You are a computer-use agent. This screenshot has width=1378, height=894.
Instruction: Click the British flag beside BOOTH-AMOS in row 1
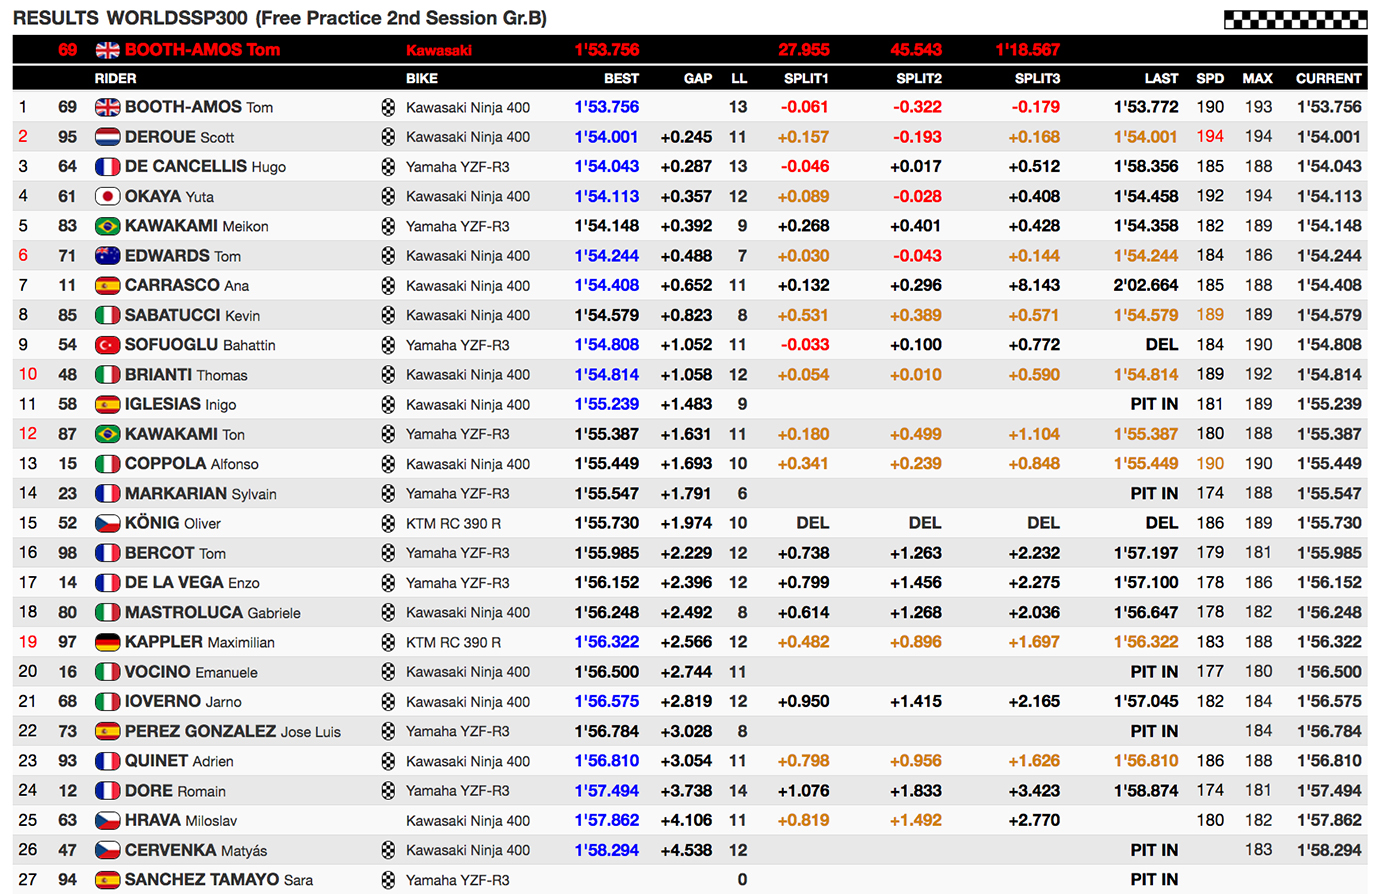click(107, 107)
